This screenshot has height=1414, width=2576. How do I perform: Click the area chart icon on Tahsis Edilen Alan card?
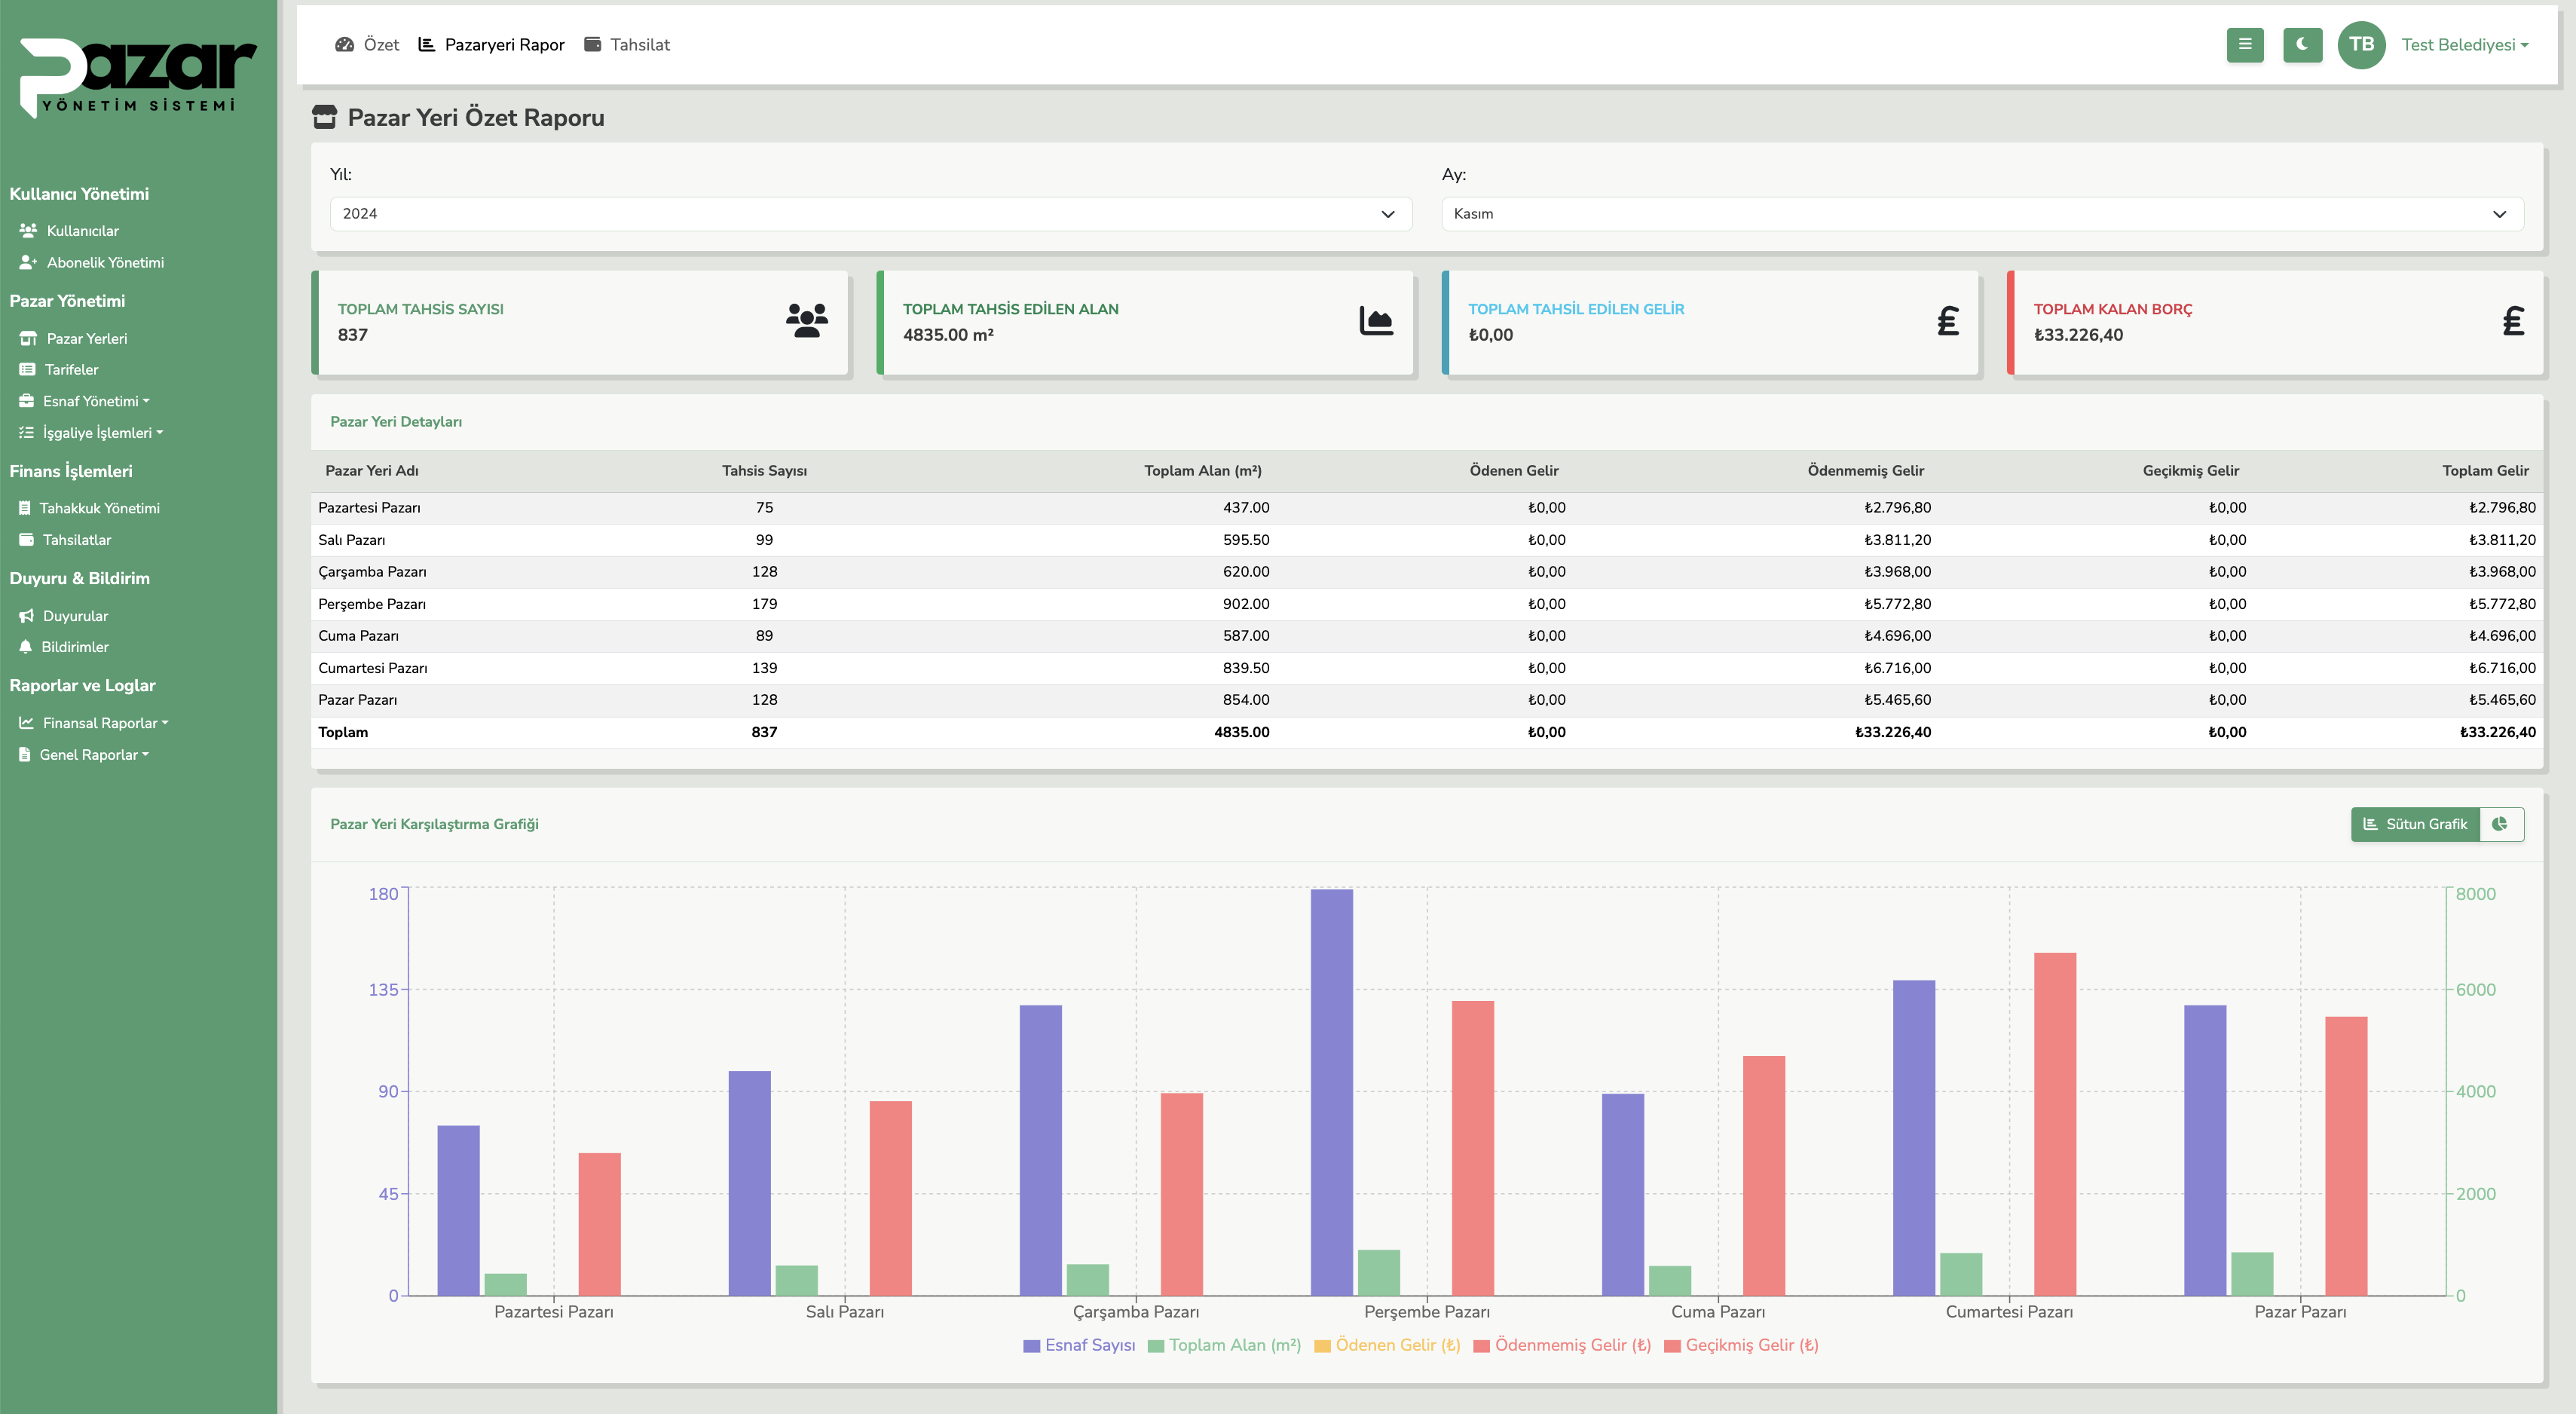click(1376, 321)
